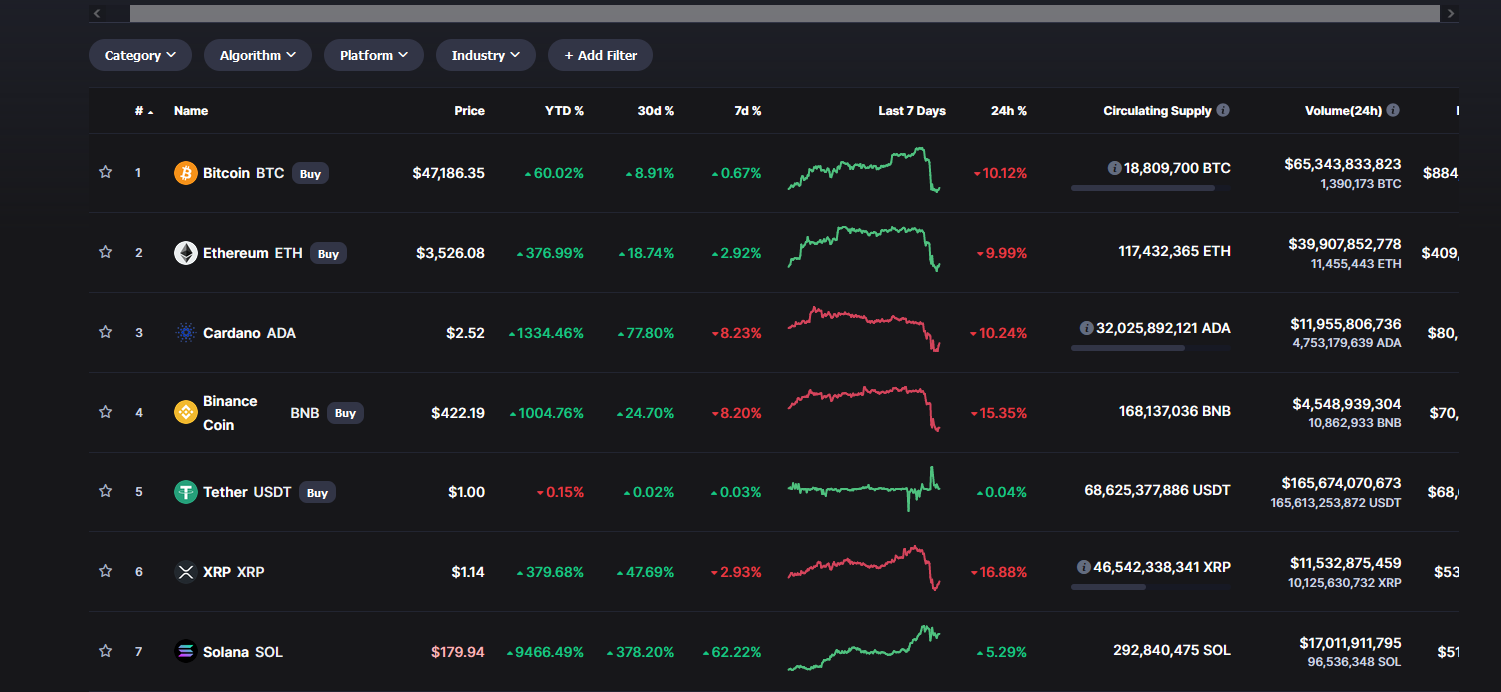Image resolution: width=1501 pixels, height=692 pixels.
Task: Click the horizontal scrollbar right arrow
Action: (x=1449, y=13)
